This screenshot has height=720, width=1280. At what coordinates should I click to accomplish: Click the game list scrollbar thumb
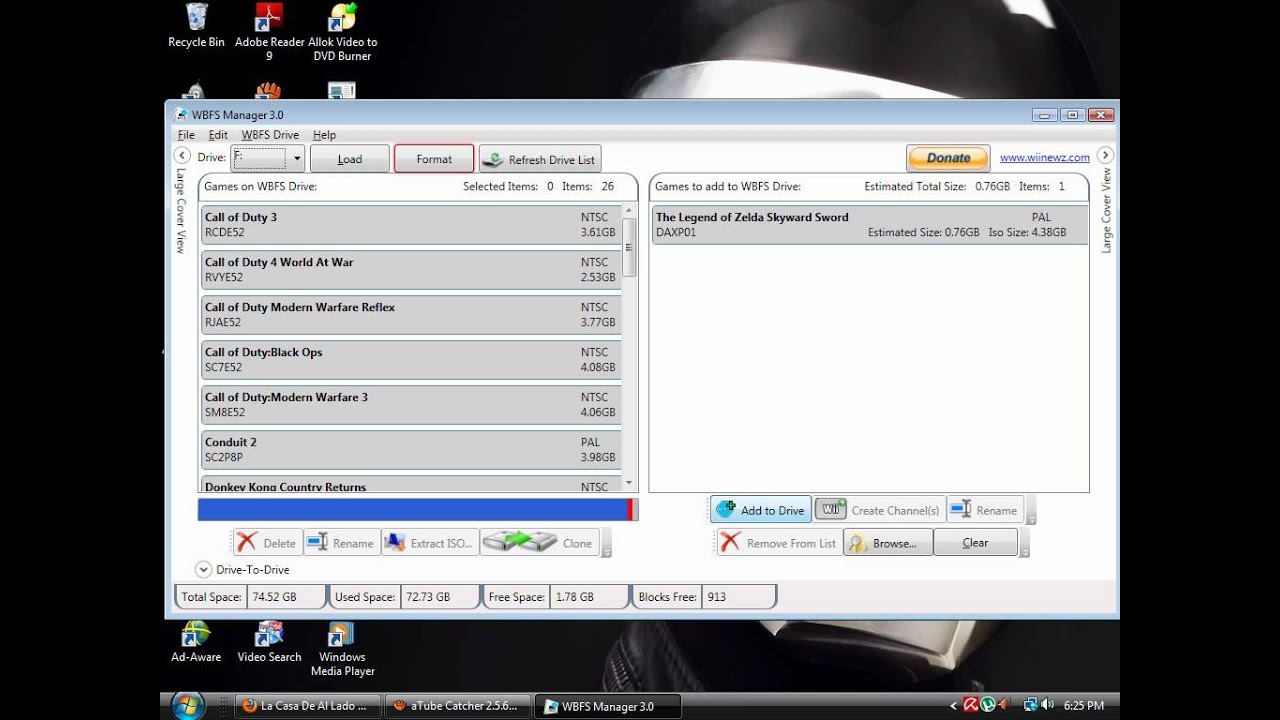point(630,247)
